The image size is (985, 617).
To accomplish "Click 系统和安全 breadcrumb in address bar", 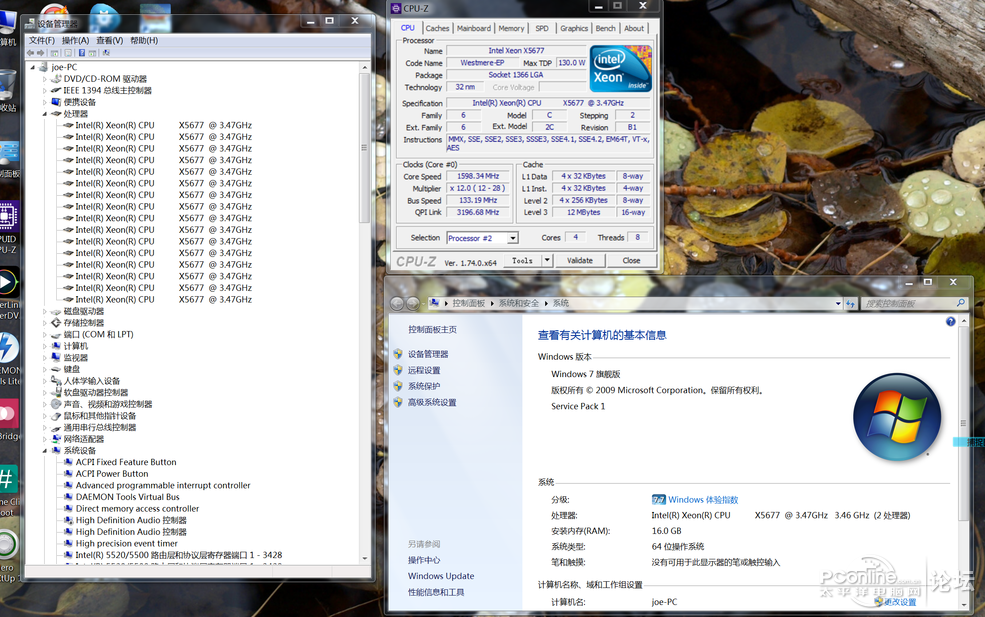I will 519,303.
